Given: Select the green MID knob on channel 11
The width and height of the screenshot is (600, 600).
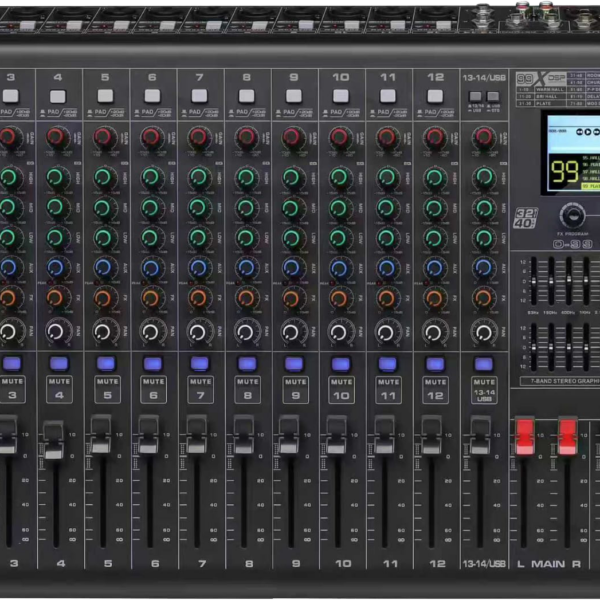Looking at the screenshot, I should [x=387, y=208].
